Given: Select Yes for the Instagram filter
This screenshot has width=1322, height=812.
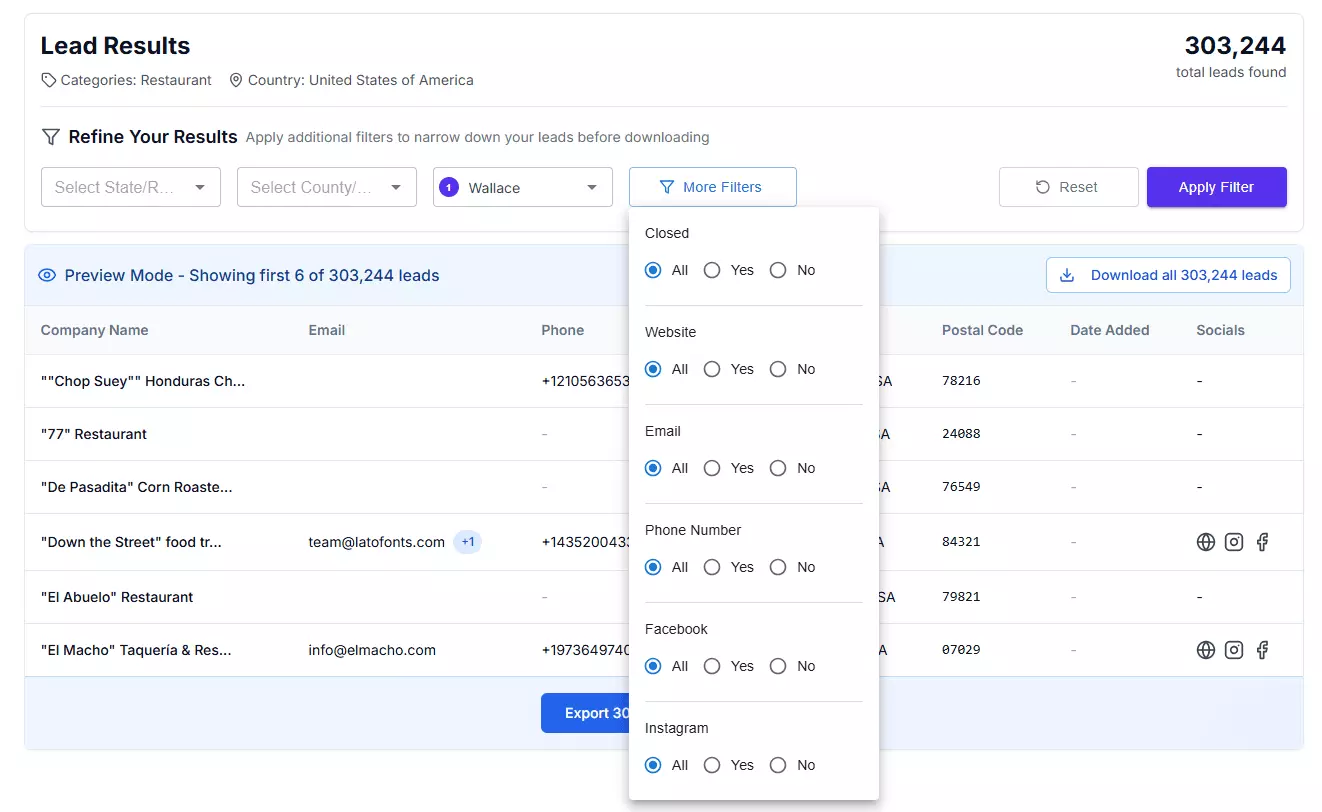Looking at the screenshot, I should (712, 765).
